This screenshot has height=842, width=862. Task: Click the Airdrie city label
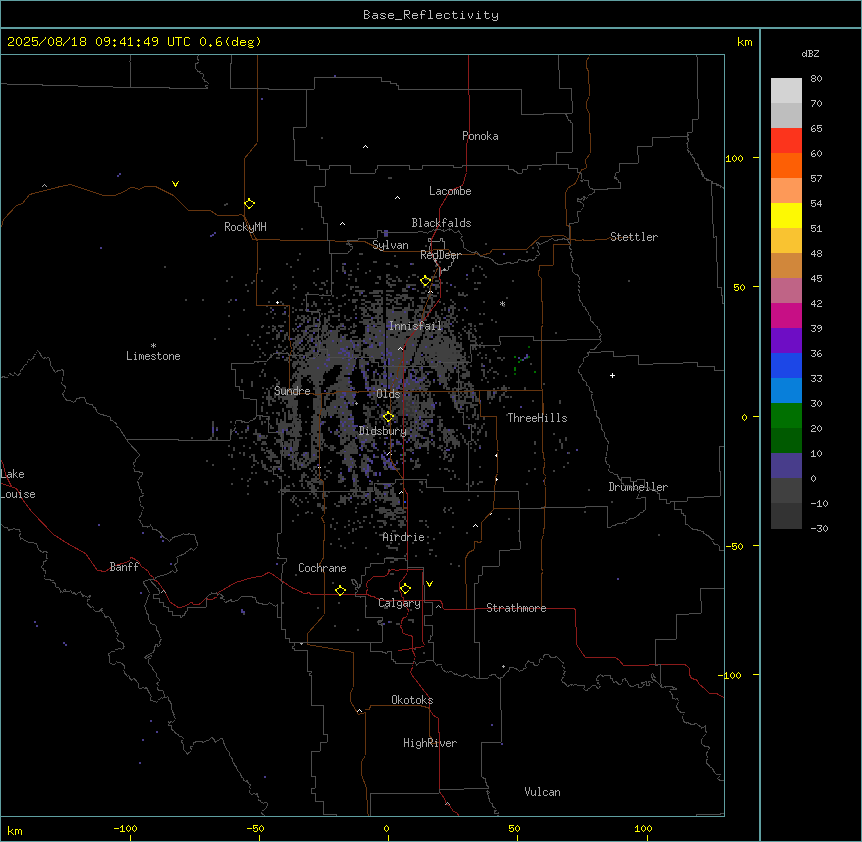tap(404, 537)
